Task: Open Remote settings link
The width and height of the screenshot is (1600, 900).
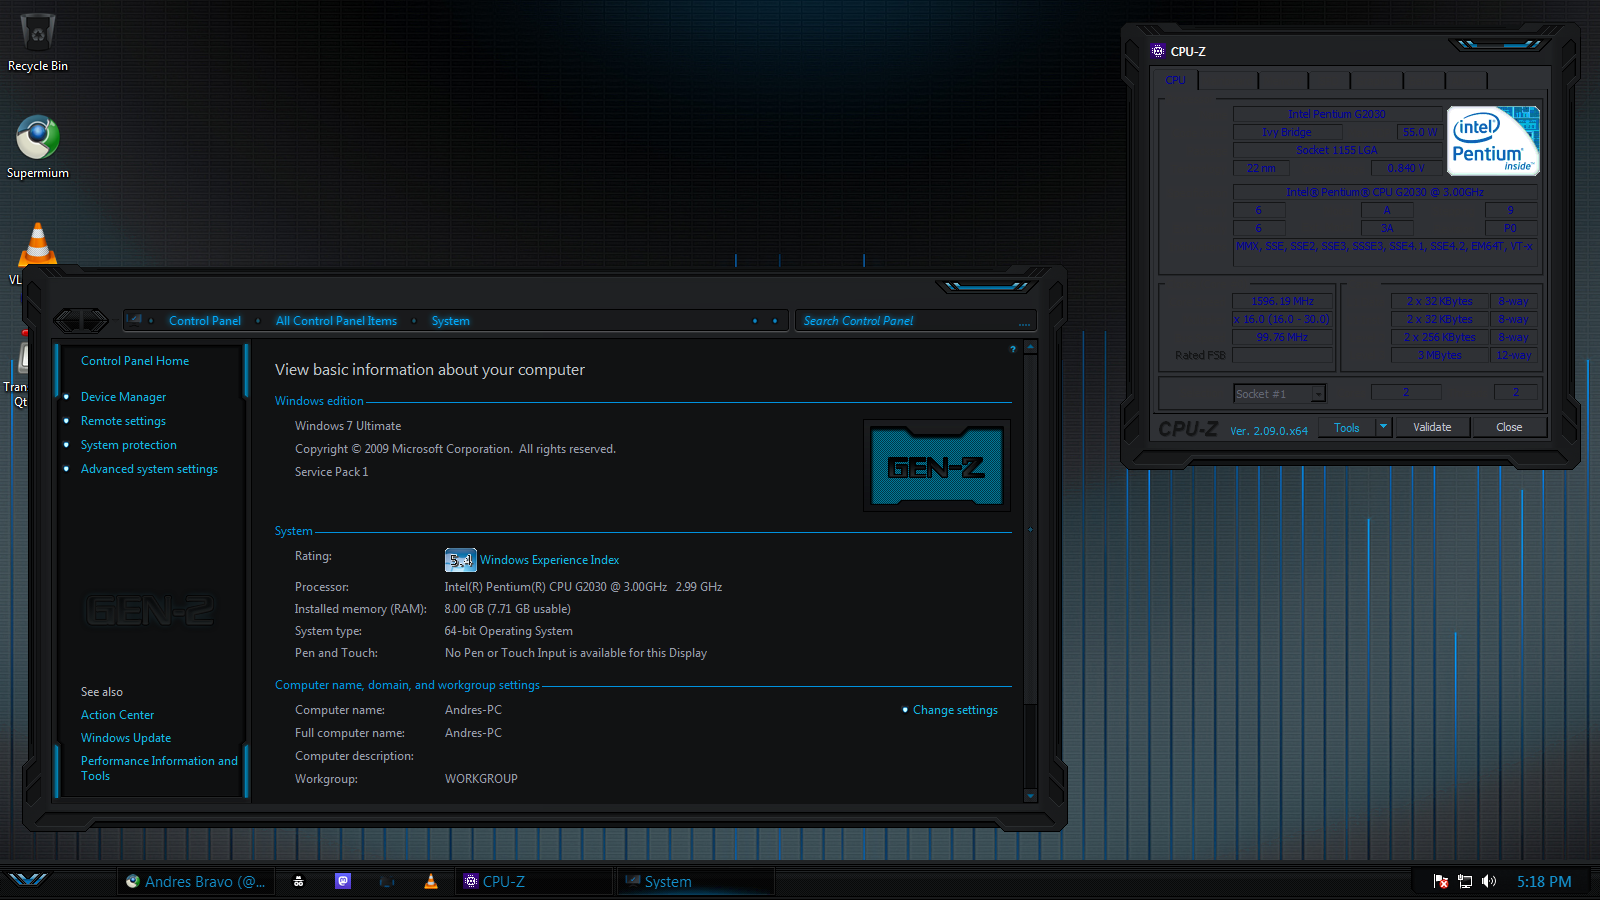Action: point(123,421)
